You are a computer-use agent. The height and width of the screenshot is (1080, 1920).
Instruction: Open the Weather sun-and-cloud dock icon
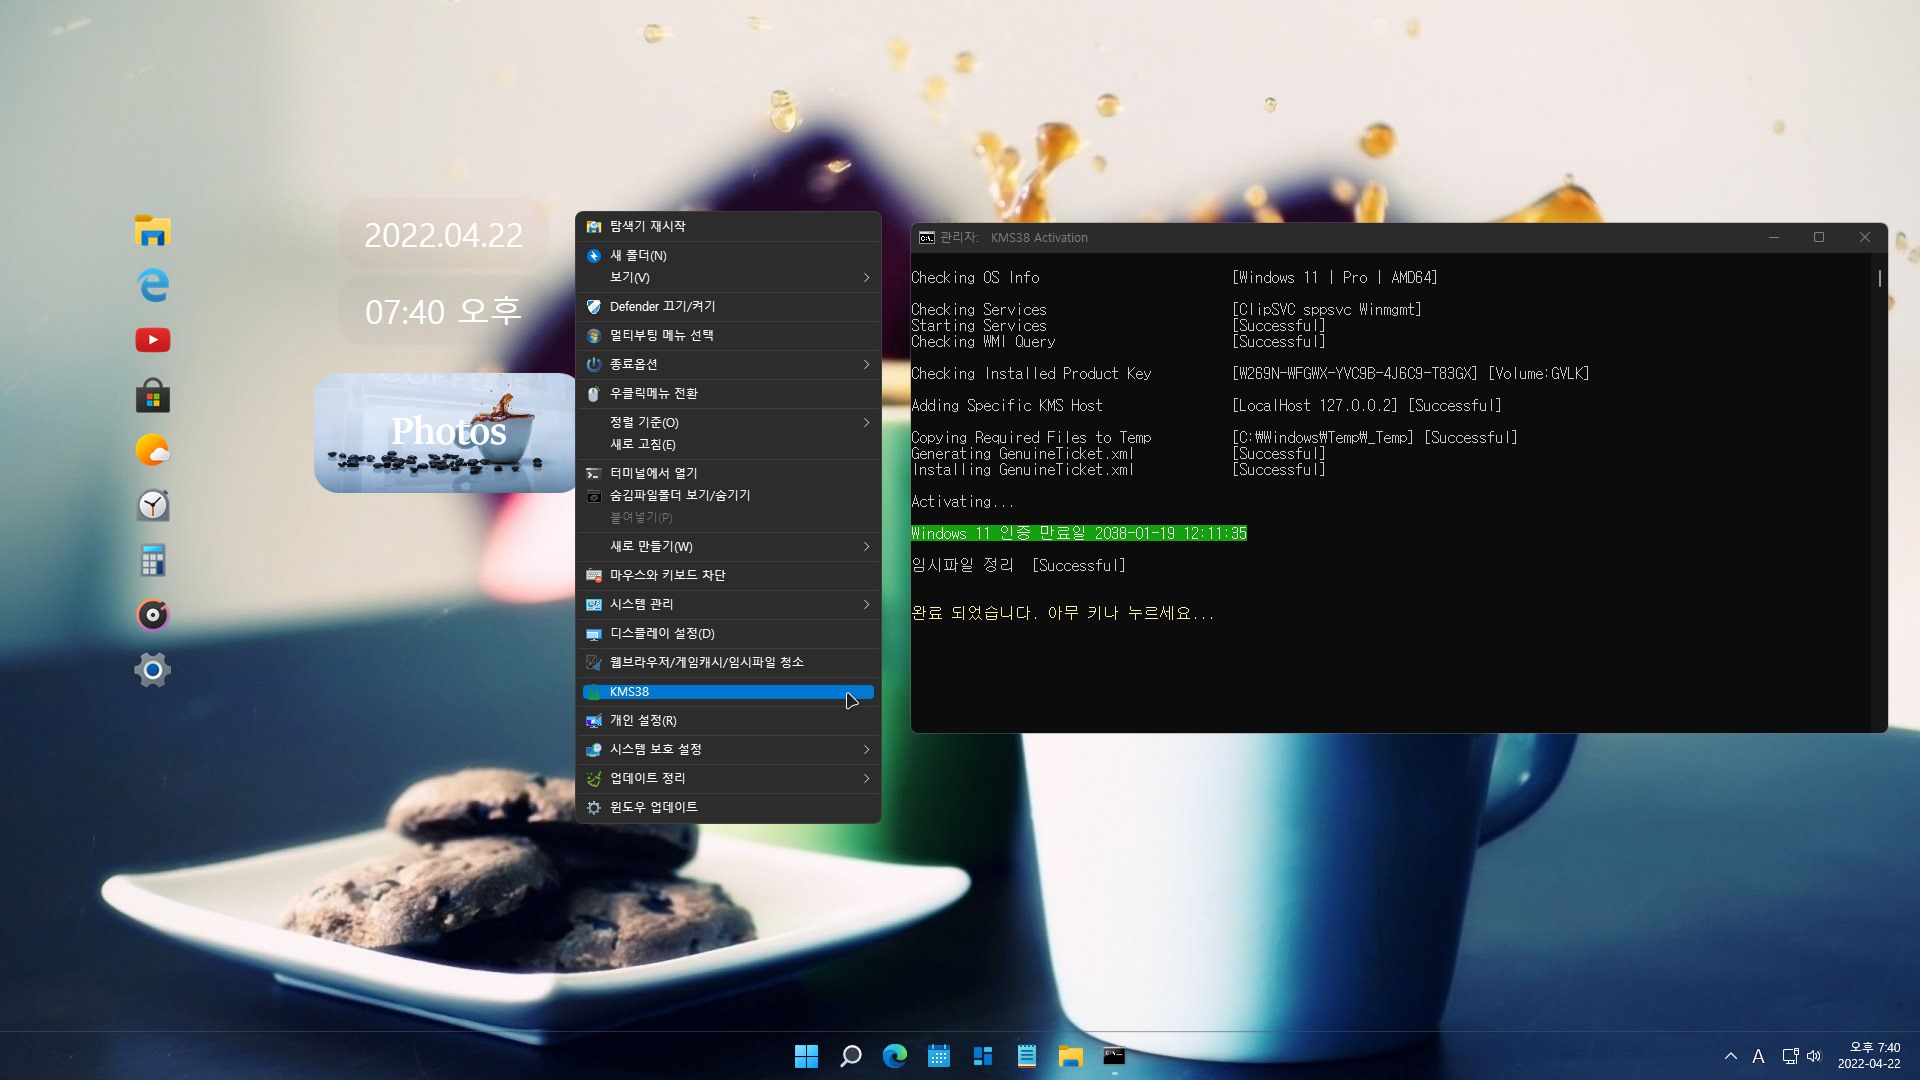153,450
